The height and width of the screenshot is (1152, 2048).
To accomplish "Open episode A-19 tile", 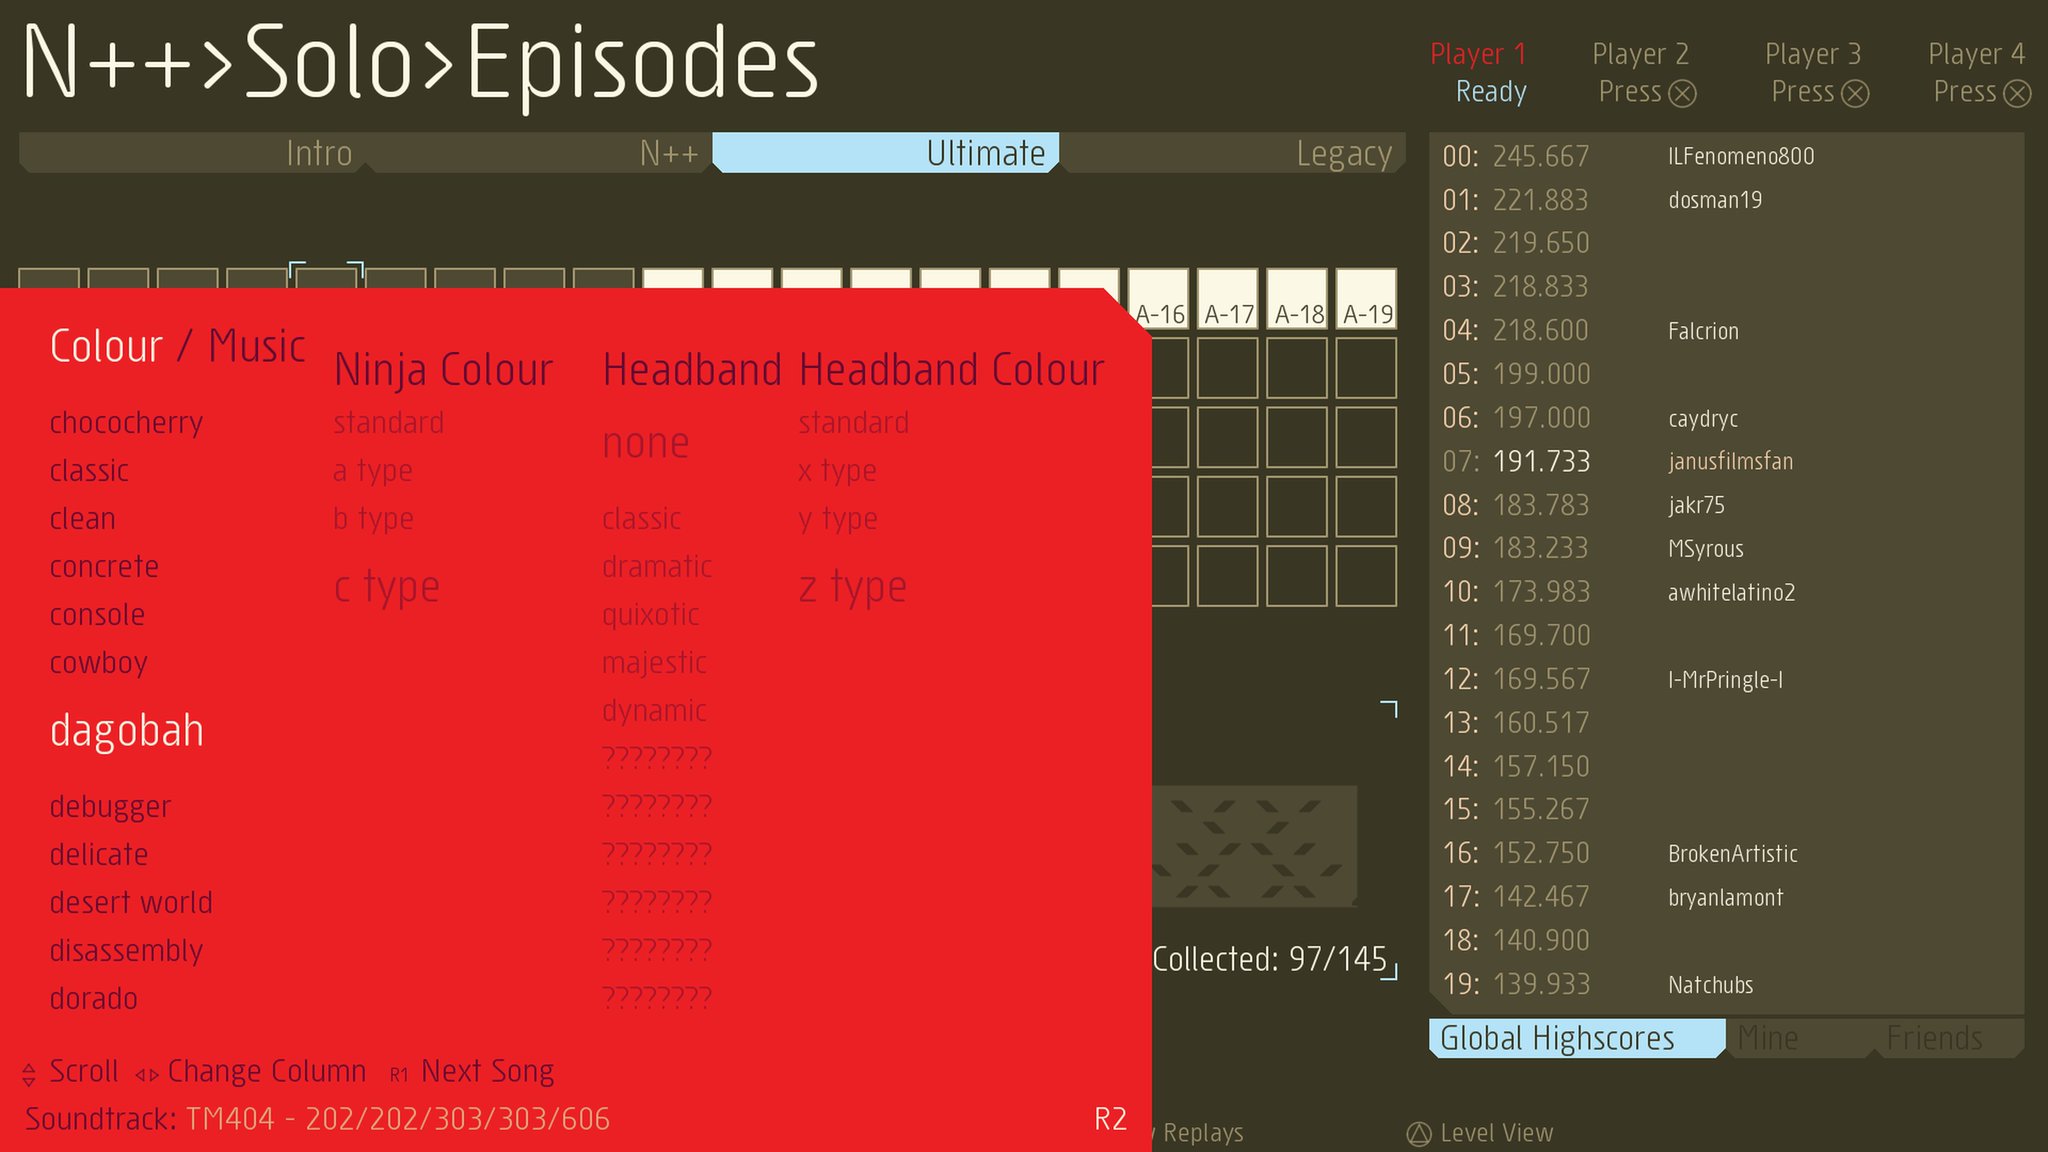I will tap(1367, 299).
